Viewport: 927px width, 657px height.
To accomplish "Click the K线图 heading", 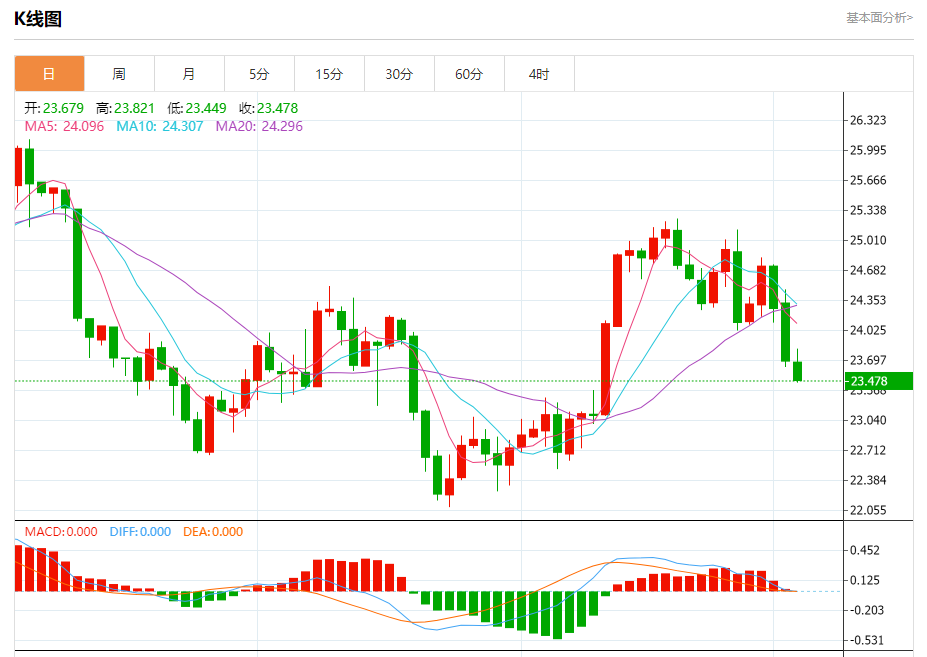I will pos(38,19).
